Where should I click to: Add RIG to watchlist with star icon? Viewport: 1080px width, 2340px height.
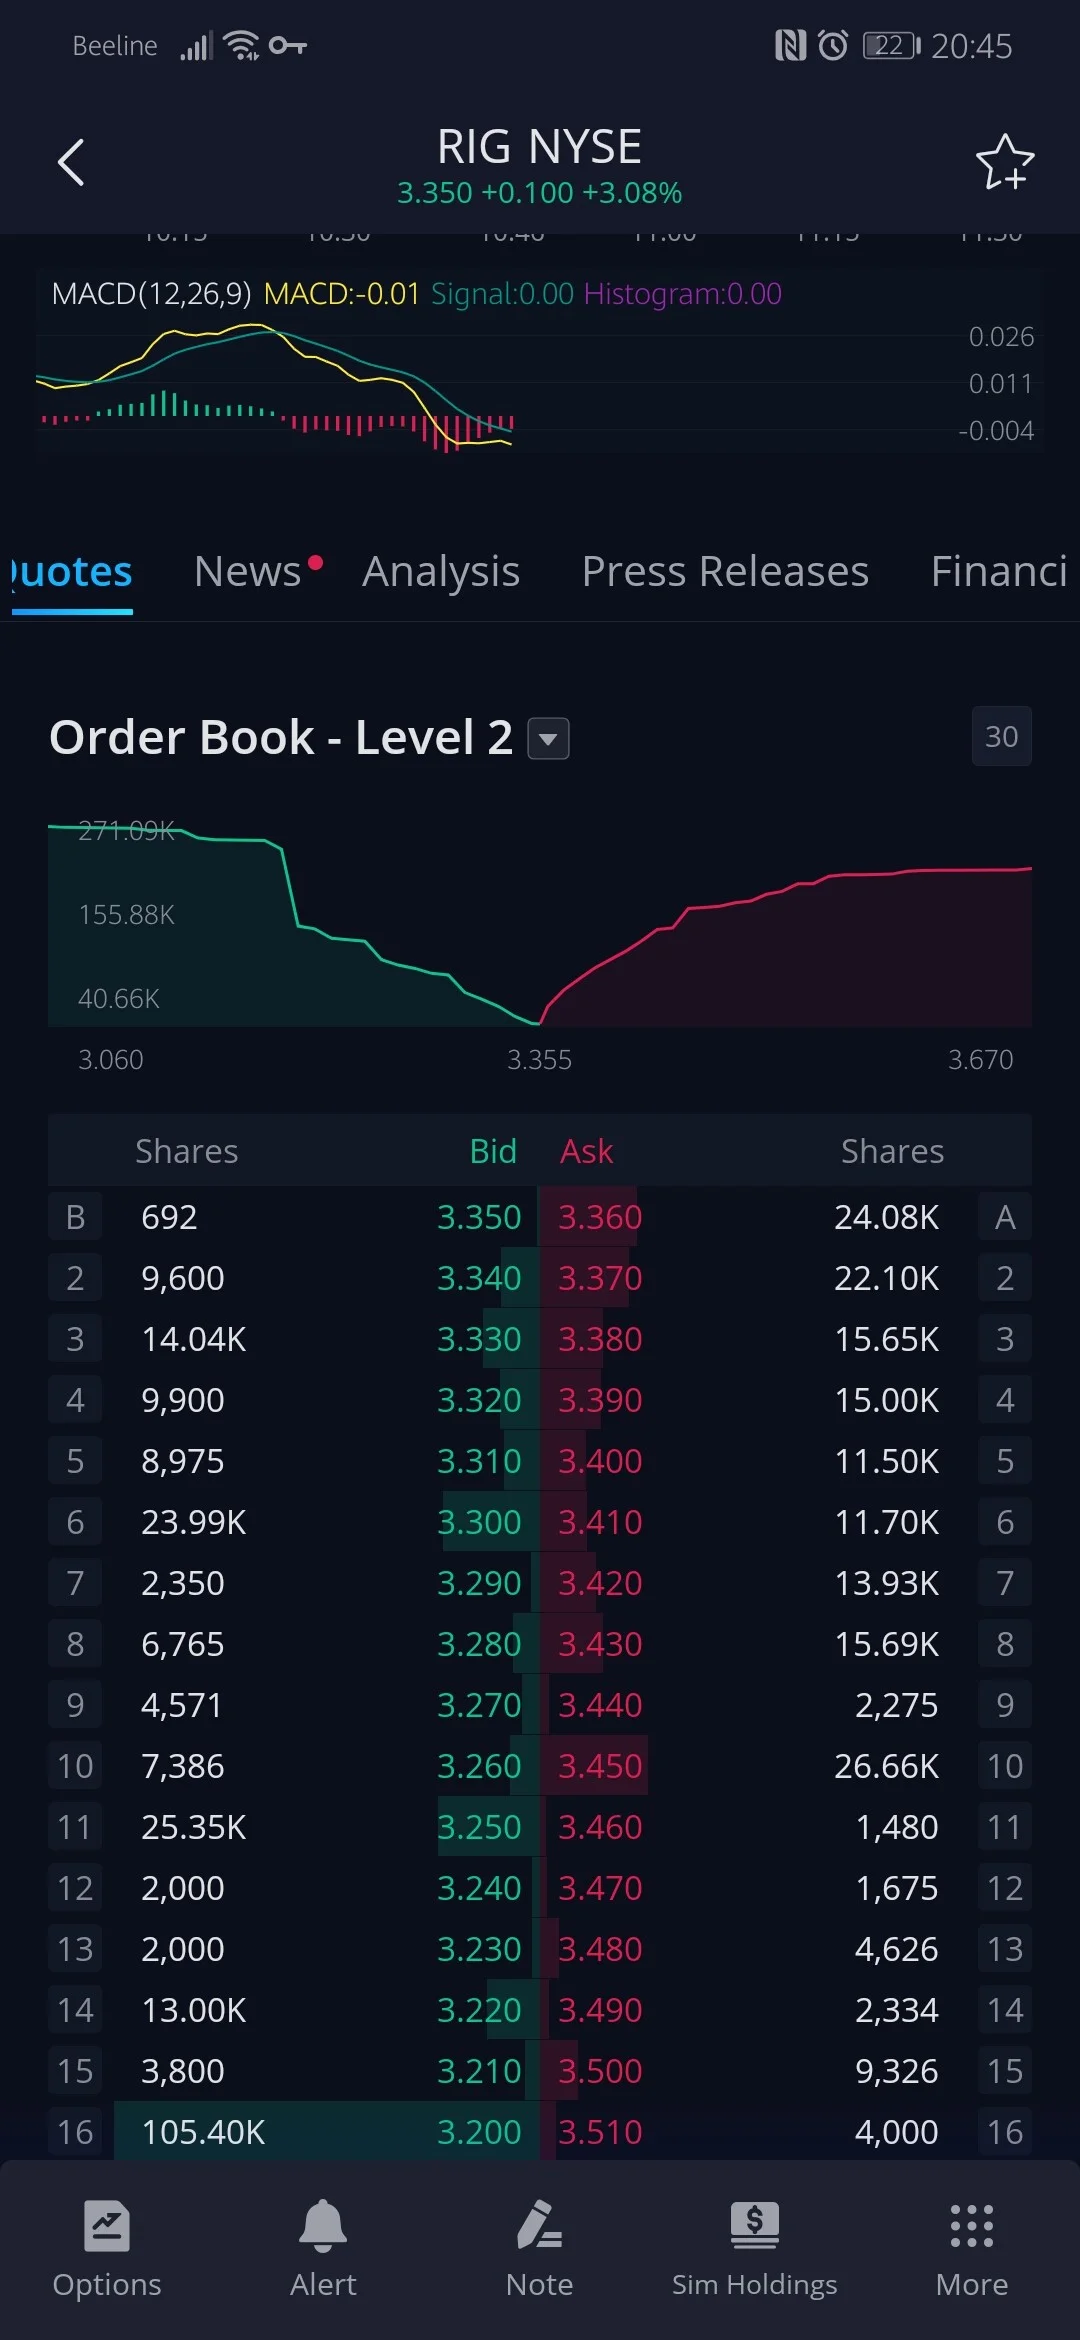1004,162
